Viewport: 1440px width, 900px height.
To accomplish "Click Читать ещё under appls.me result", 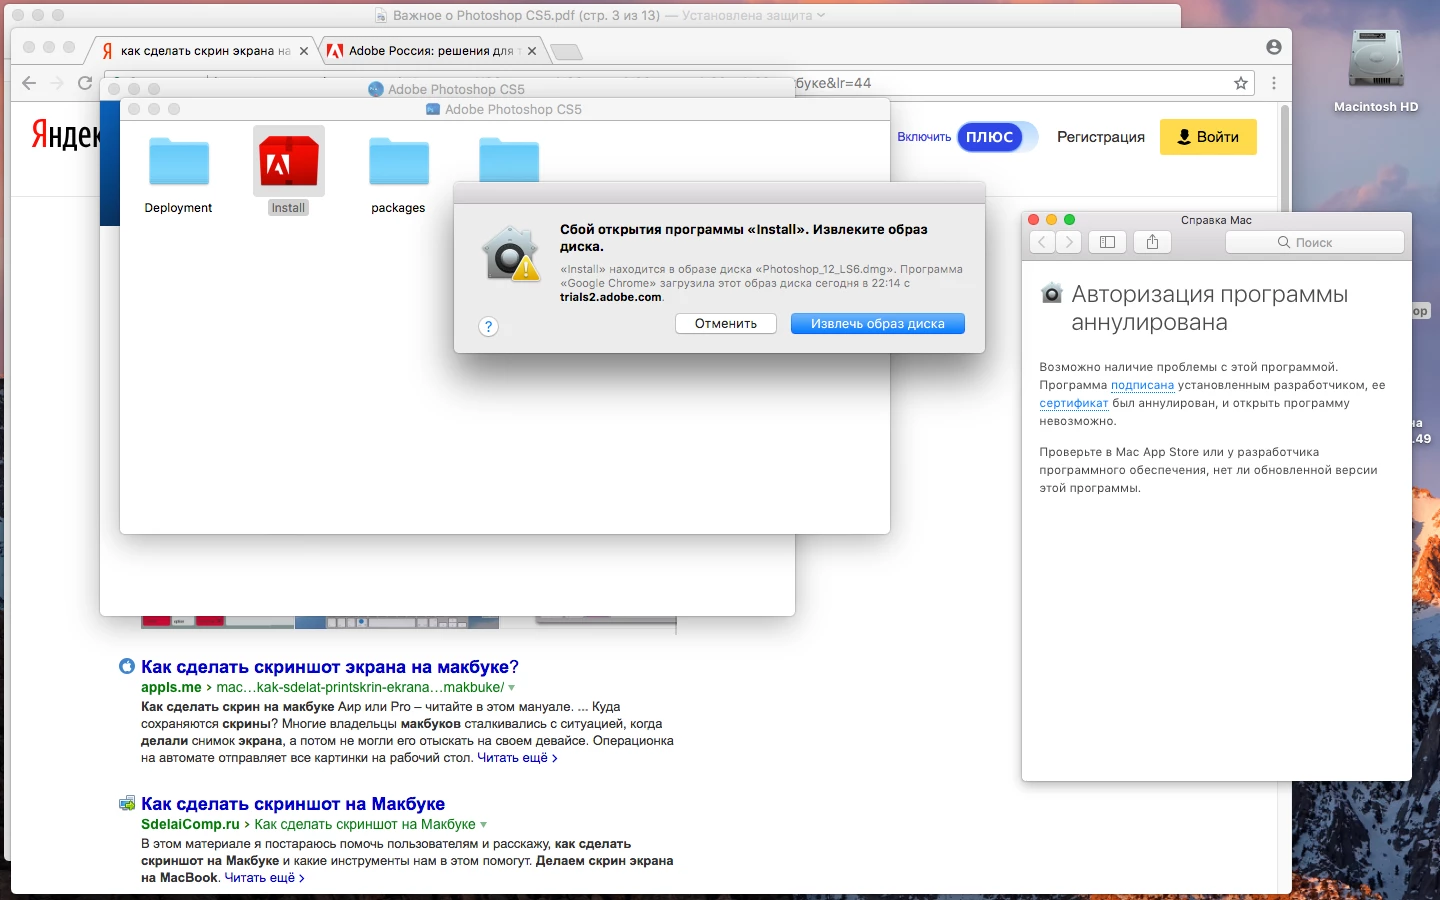I will click(x=517, y=758).
